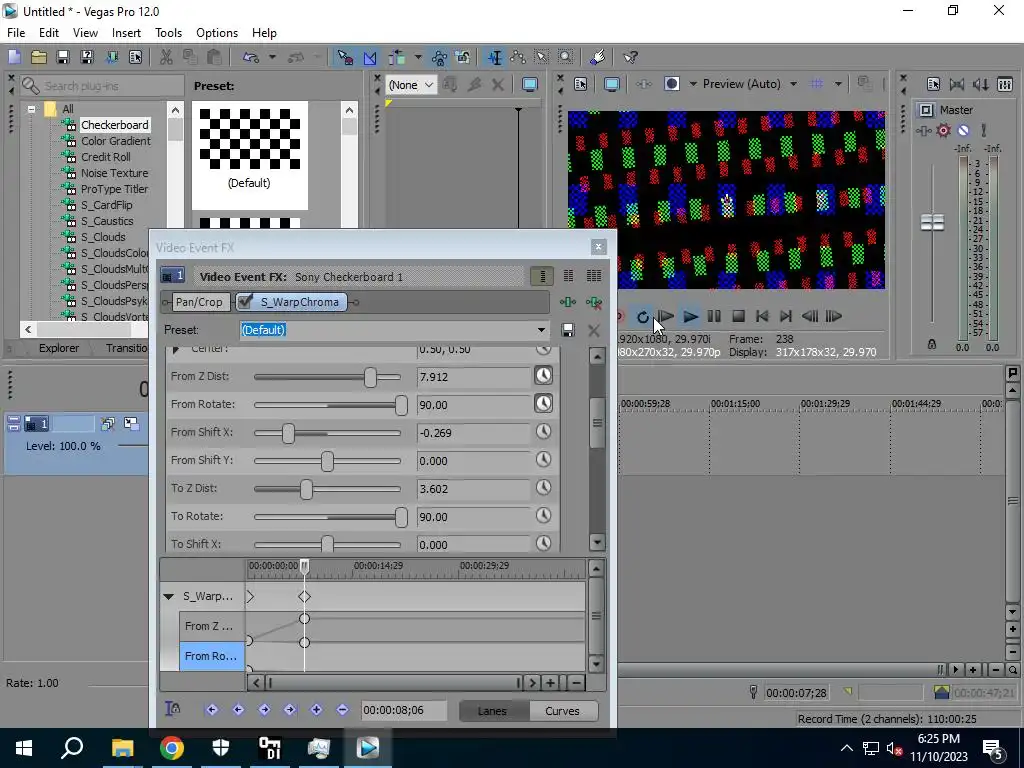Image resolution: width=1024 pixels, height=768 pixels.
Task: Select S_Caustics in generator list
Action: click(x=107, y=221)
